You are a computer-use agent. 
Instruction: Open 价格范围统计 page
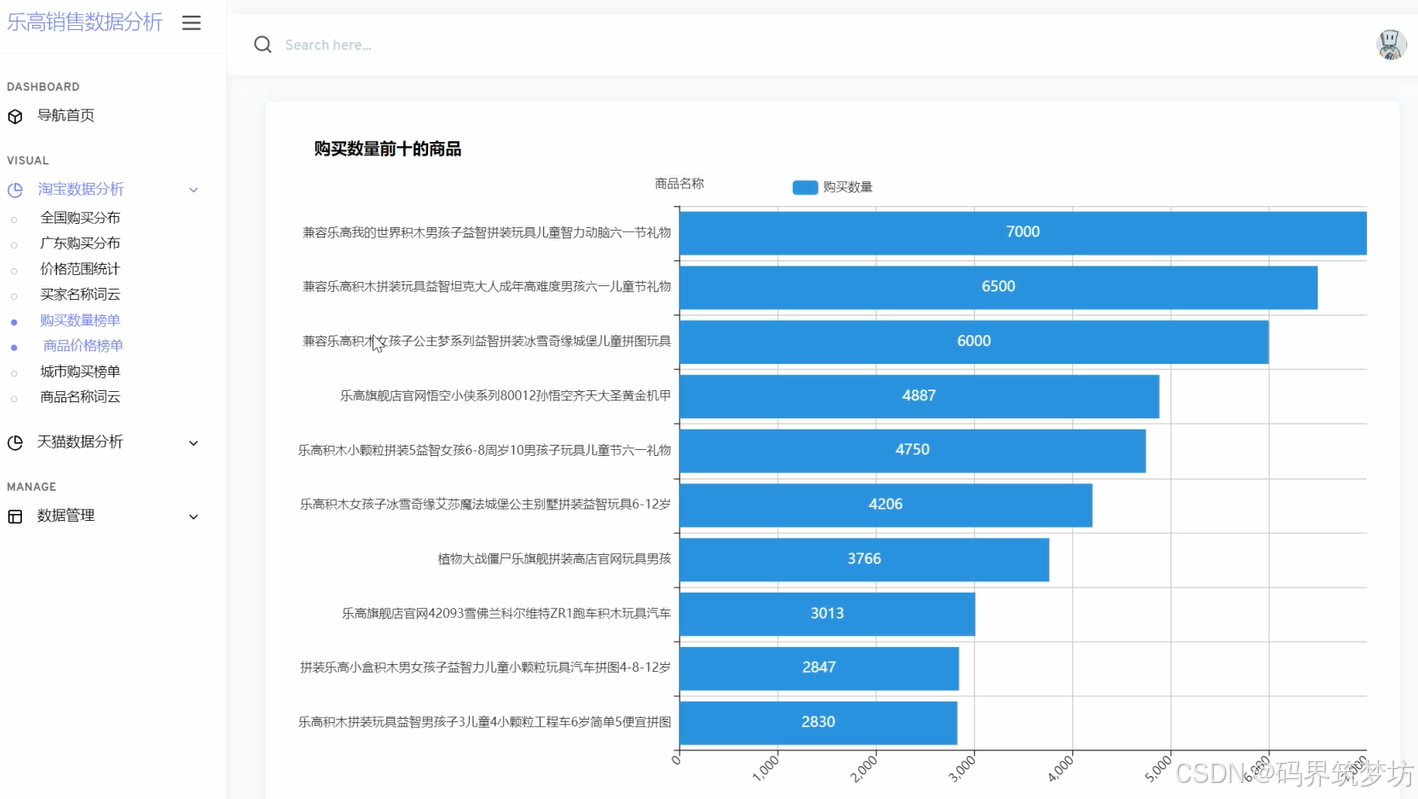coord(80,269)
